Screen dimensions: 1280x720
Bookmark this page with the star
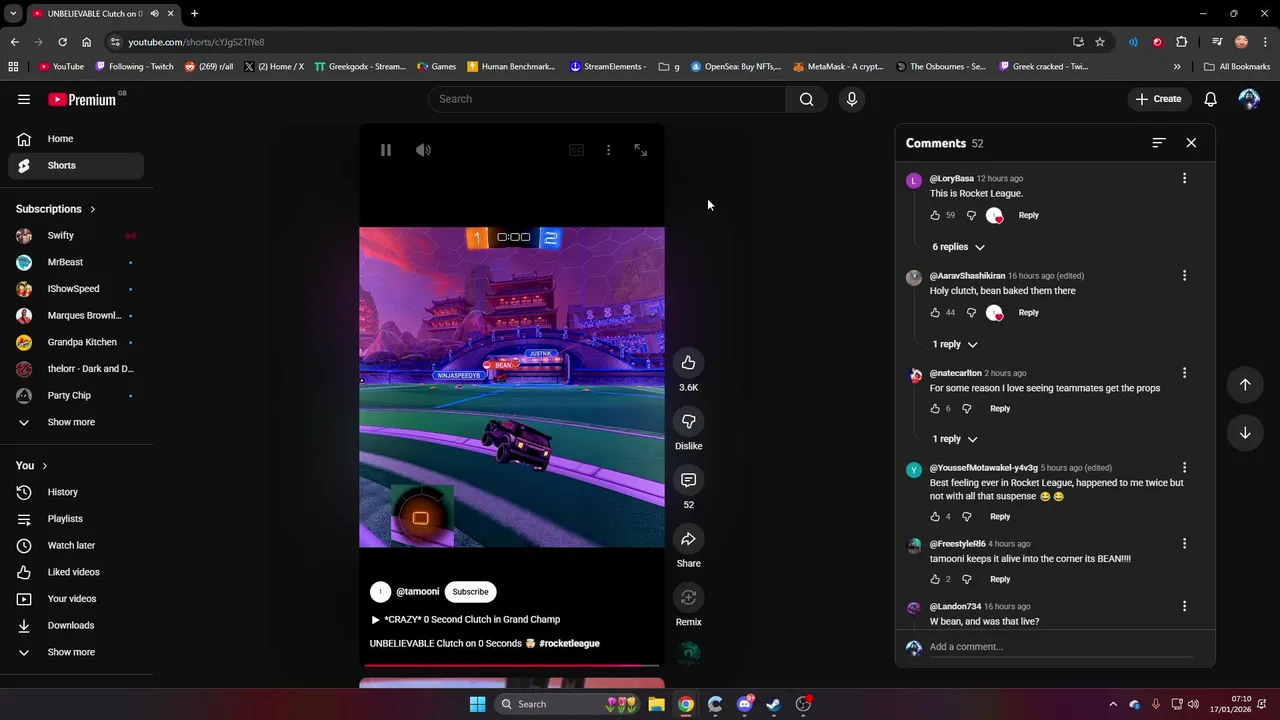(1100, 42)
